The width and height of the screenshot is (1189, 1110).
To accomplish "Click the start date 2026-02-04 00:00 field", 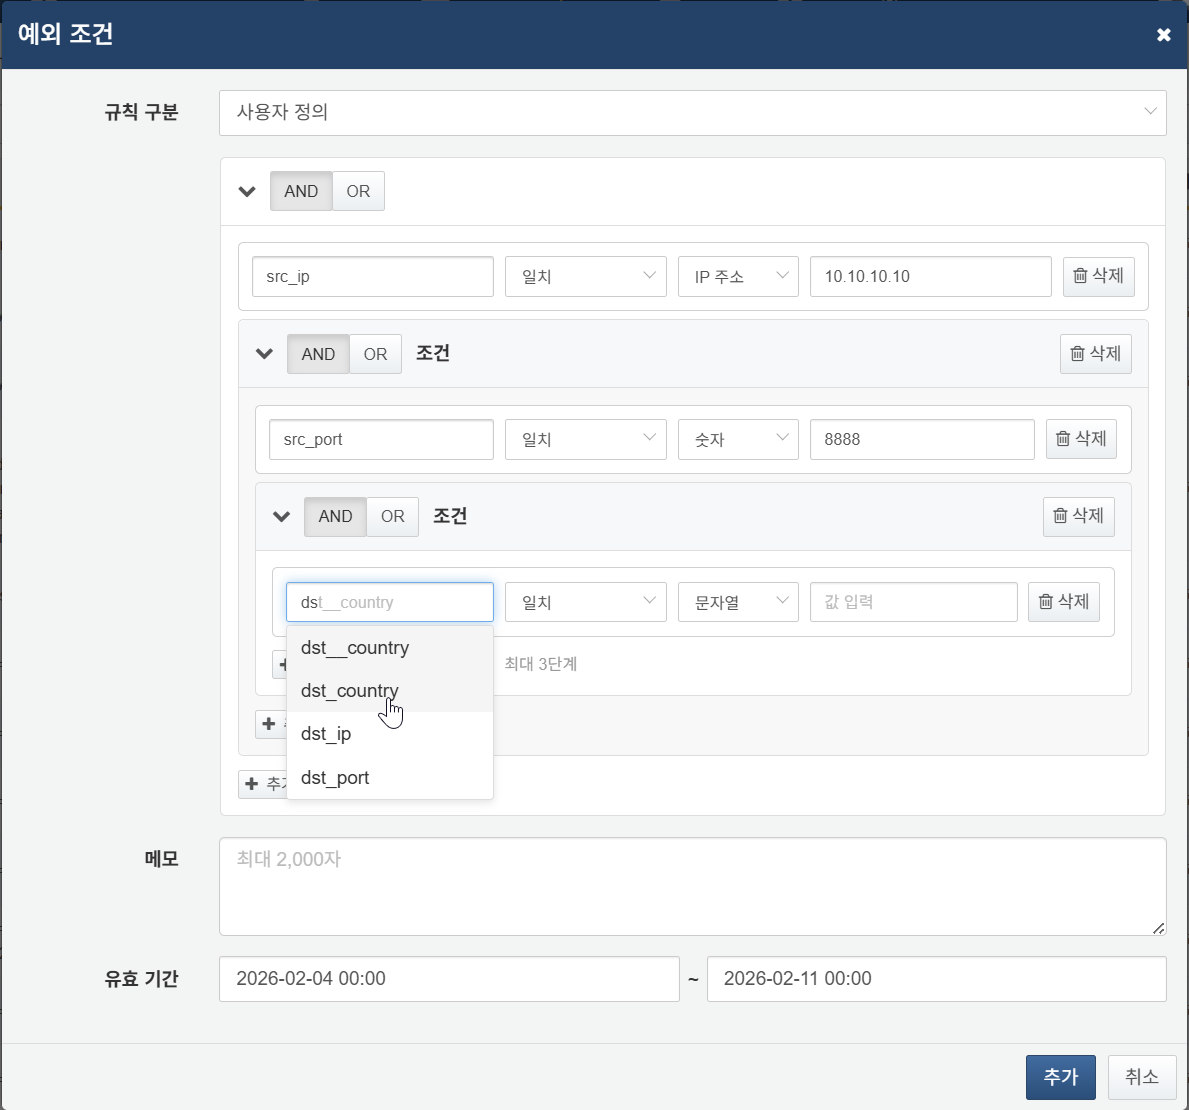I will [449, 979].
